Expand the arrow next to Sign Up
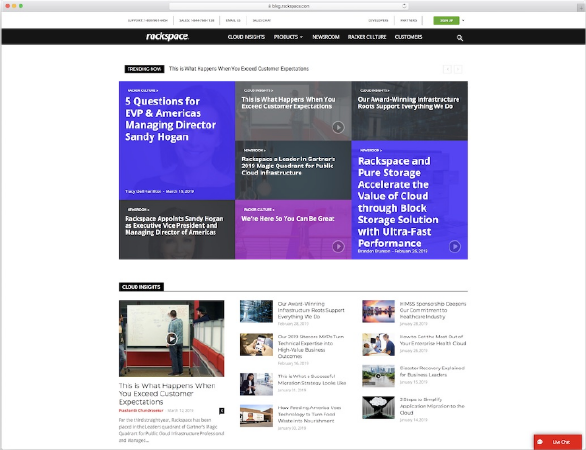 pyautogui.click(x=463, y=21)
